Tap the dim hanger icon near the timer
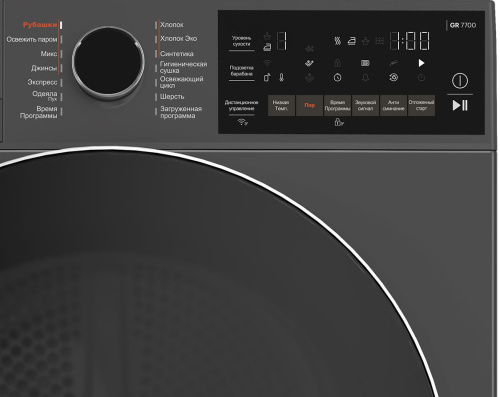The image size is (500, 397). [366, 41]
